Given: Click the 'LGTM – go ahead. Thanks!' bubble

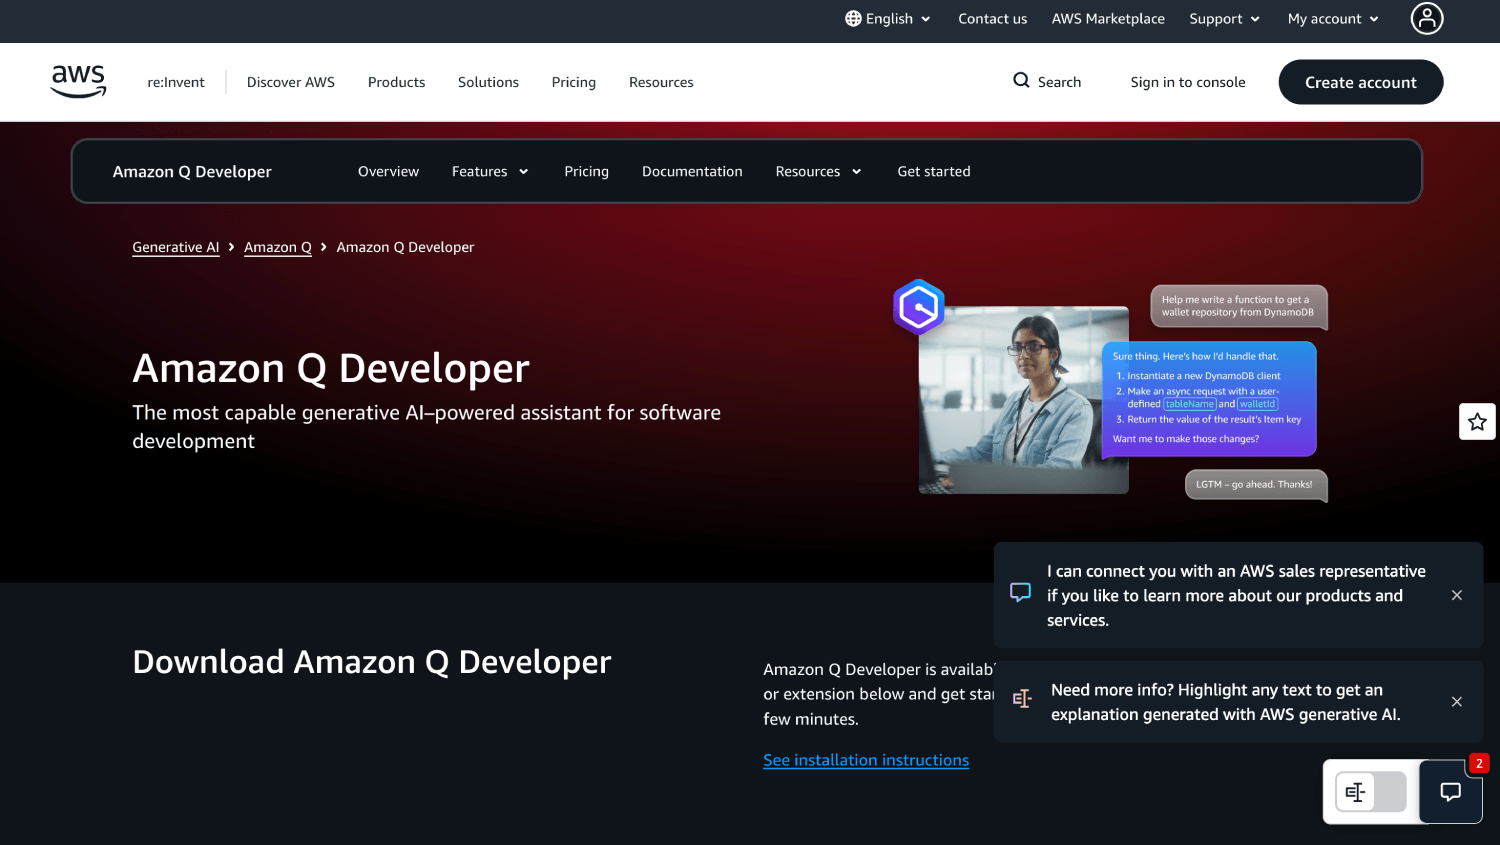Looking at the screenshot, I should tap(1256, 485).
